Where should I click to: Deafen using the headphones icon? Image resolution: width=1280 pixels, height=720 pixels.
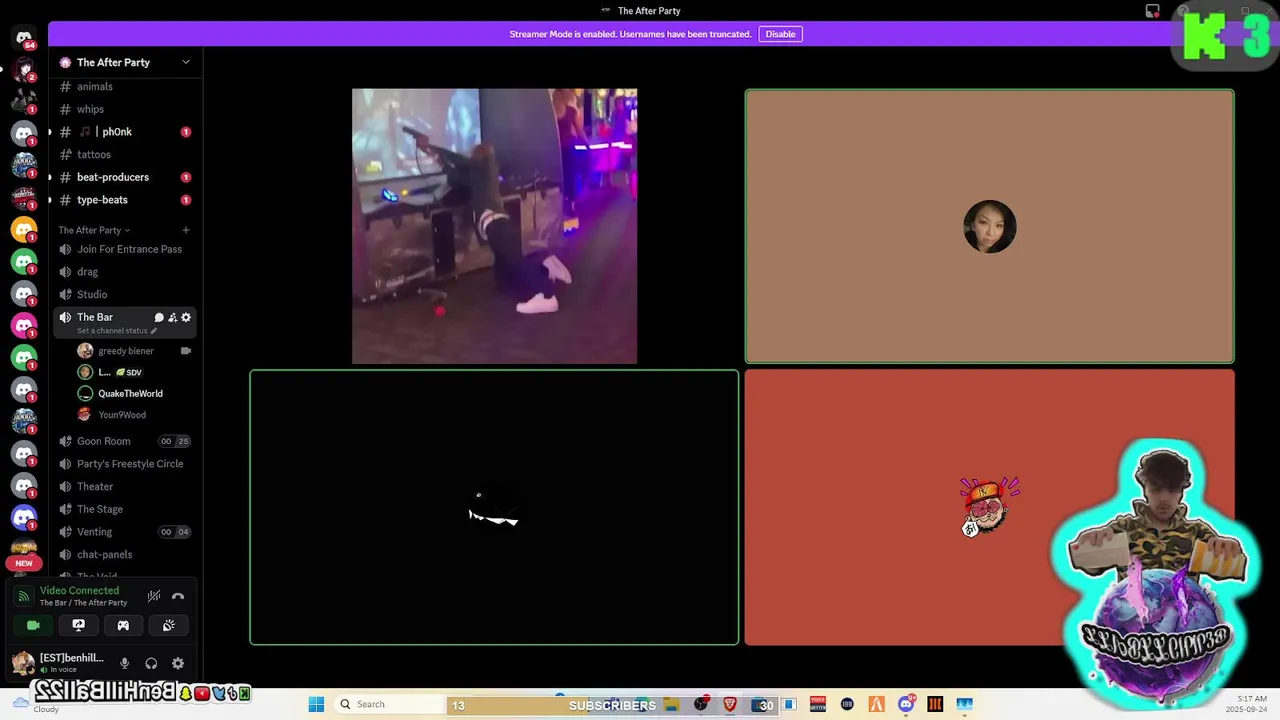[151, 663]
